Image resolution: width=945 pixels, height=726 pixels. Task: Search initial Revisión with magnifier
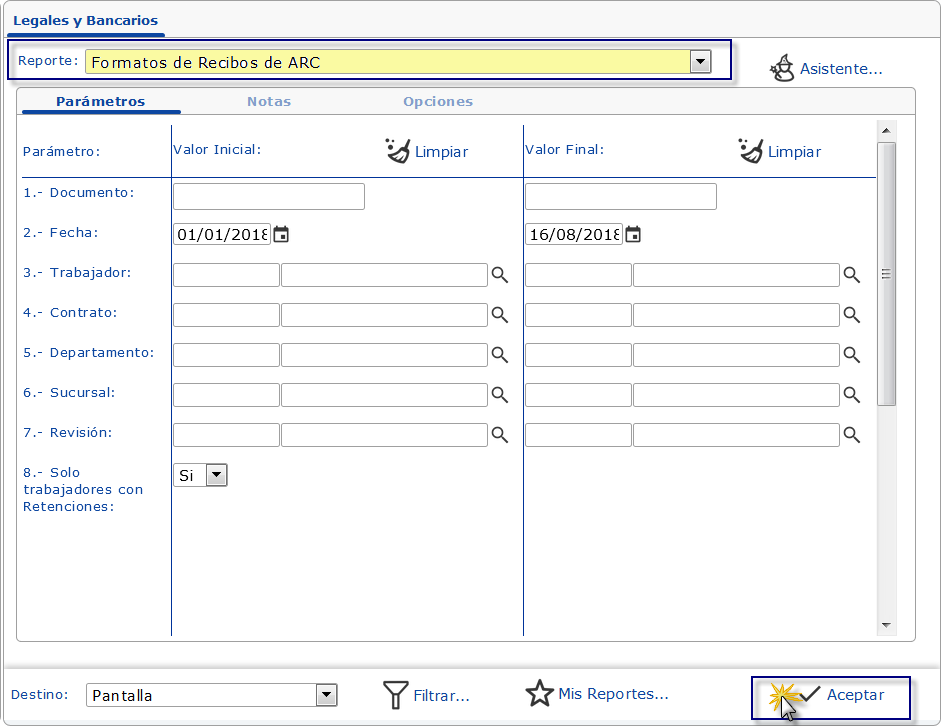(499, 435)
